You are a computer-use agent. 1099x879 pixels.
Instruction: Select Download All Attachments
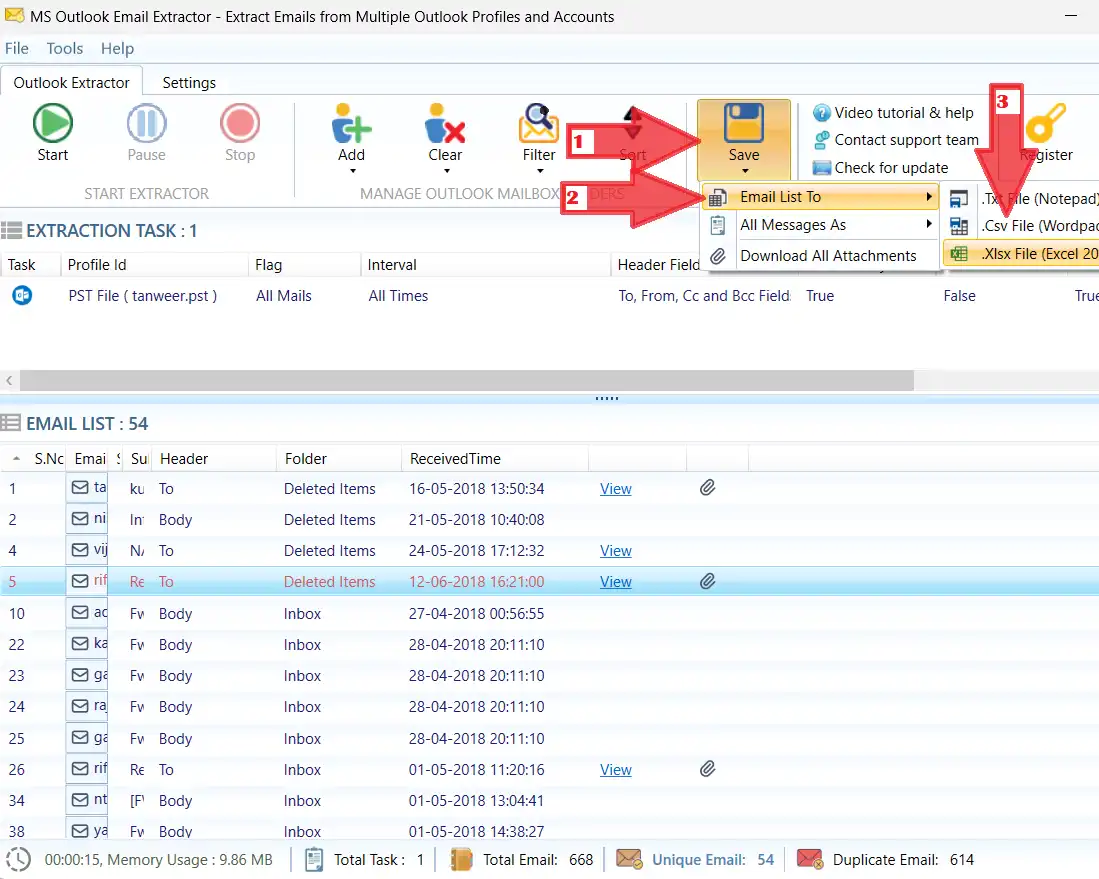820,256
